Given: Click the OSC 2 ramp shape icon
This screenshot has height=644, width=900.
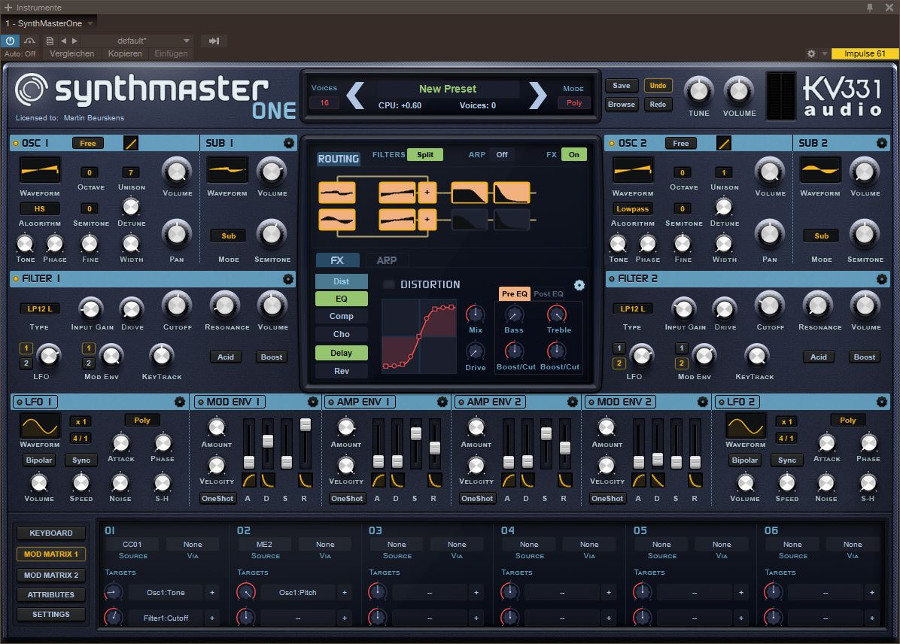Looking at the screenshot, I should [724, 143].
